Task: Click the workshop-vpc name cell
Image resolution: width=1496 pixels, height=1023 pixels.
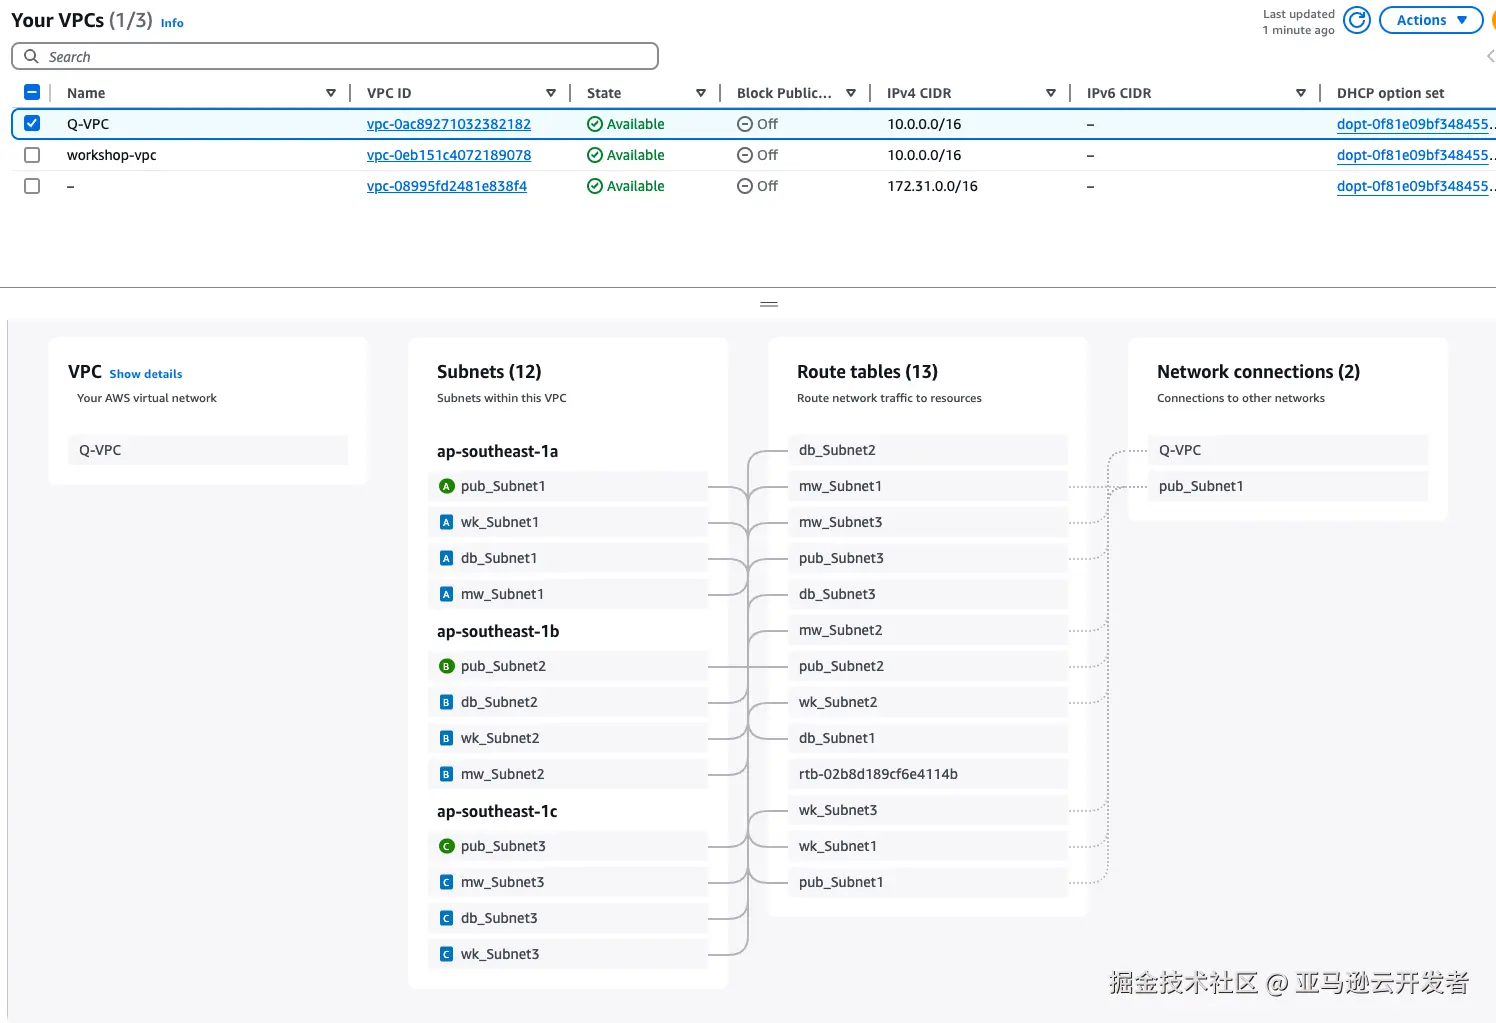Action: click(x=112, y=155)
